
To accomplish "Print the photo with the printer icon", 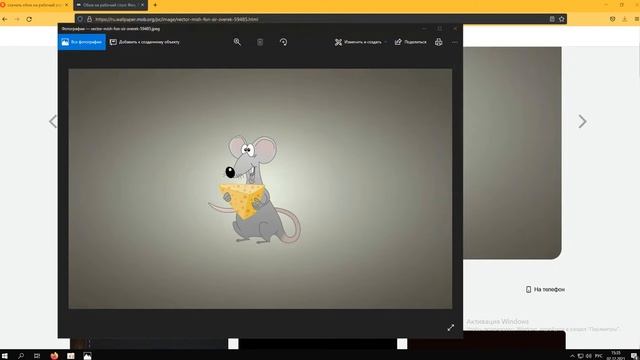I will pyautogui.click(x=438, y=42).
